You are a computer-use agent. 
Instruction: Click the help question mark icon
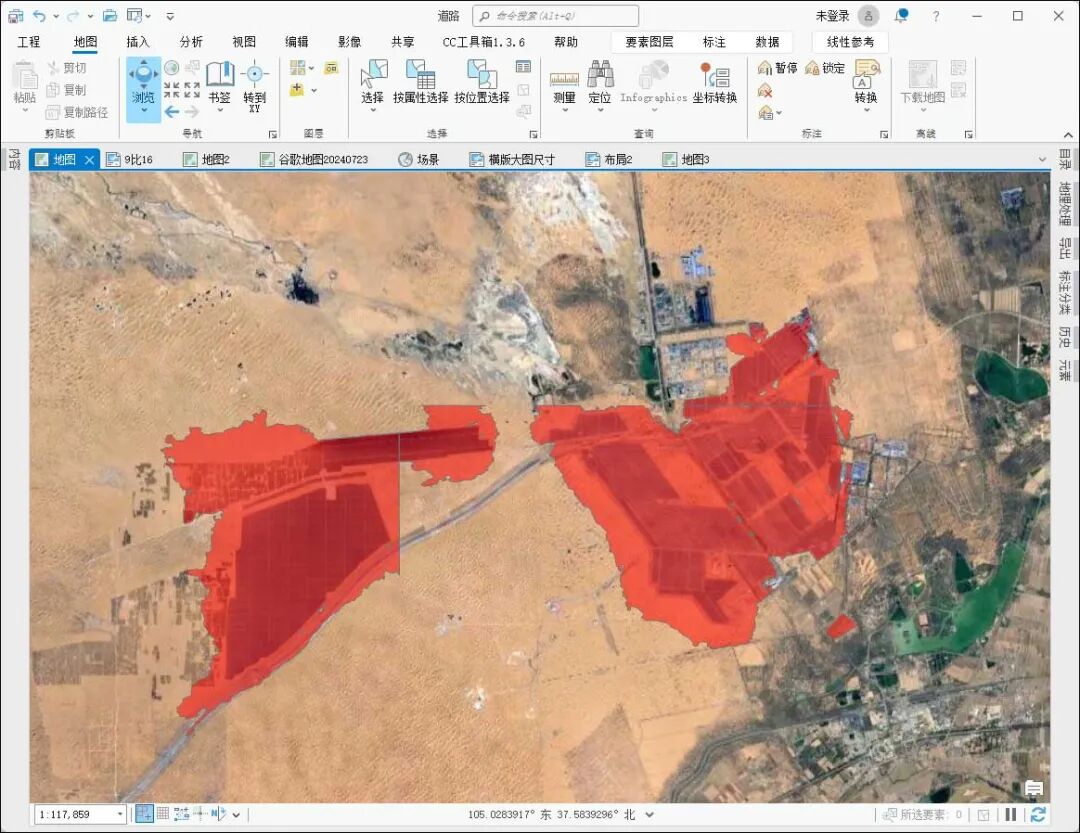point(935,16)
